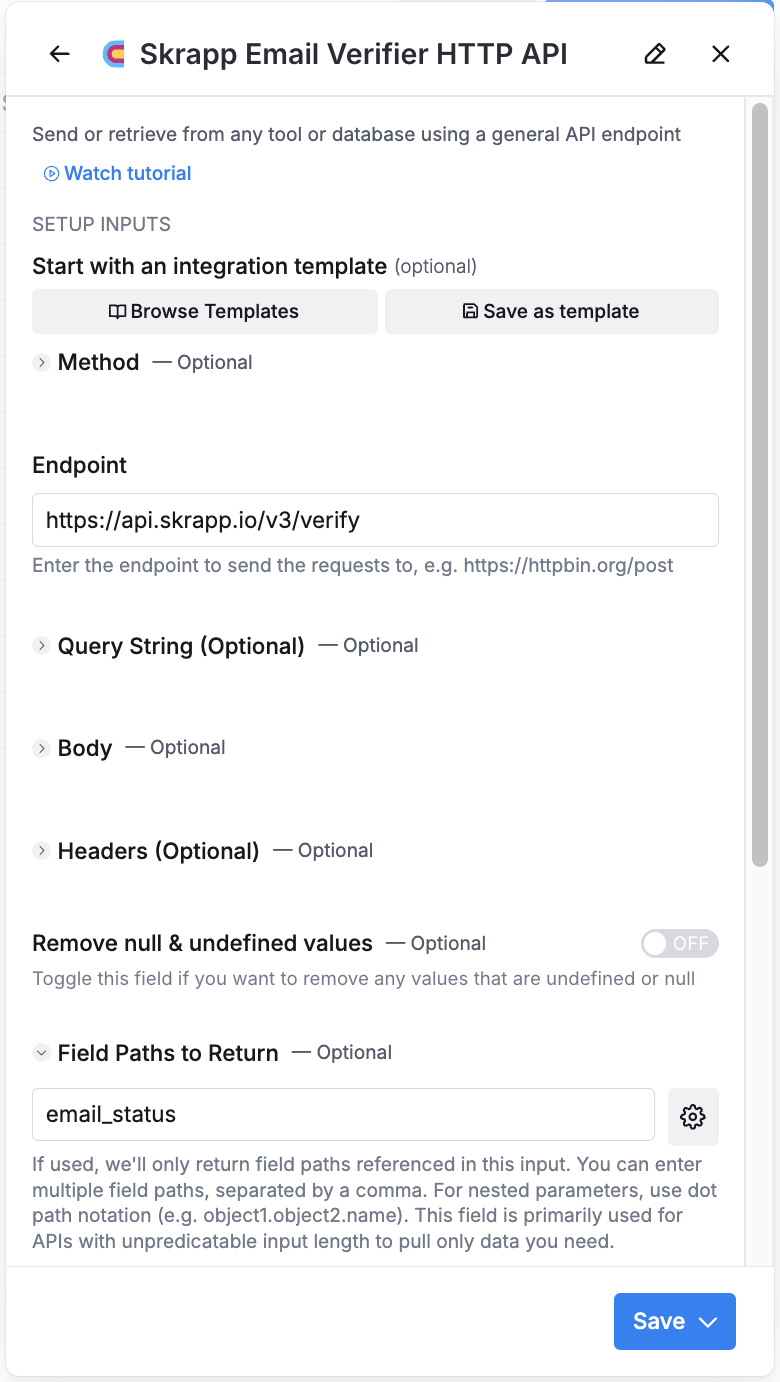780x1382 pixels.
Task: Close the Skrapp Email Verifier dialog
Action: [x=721, y=54]
